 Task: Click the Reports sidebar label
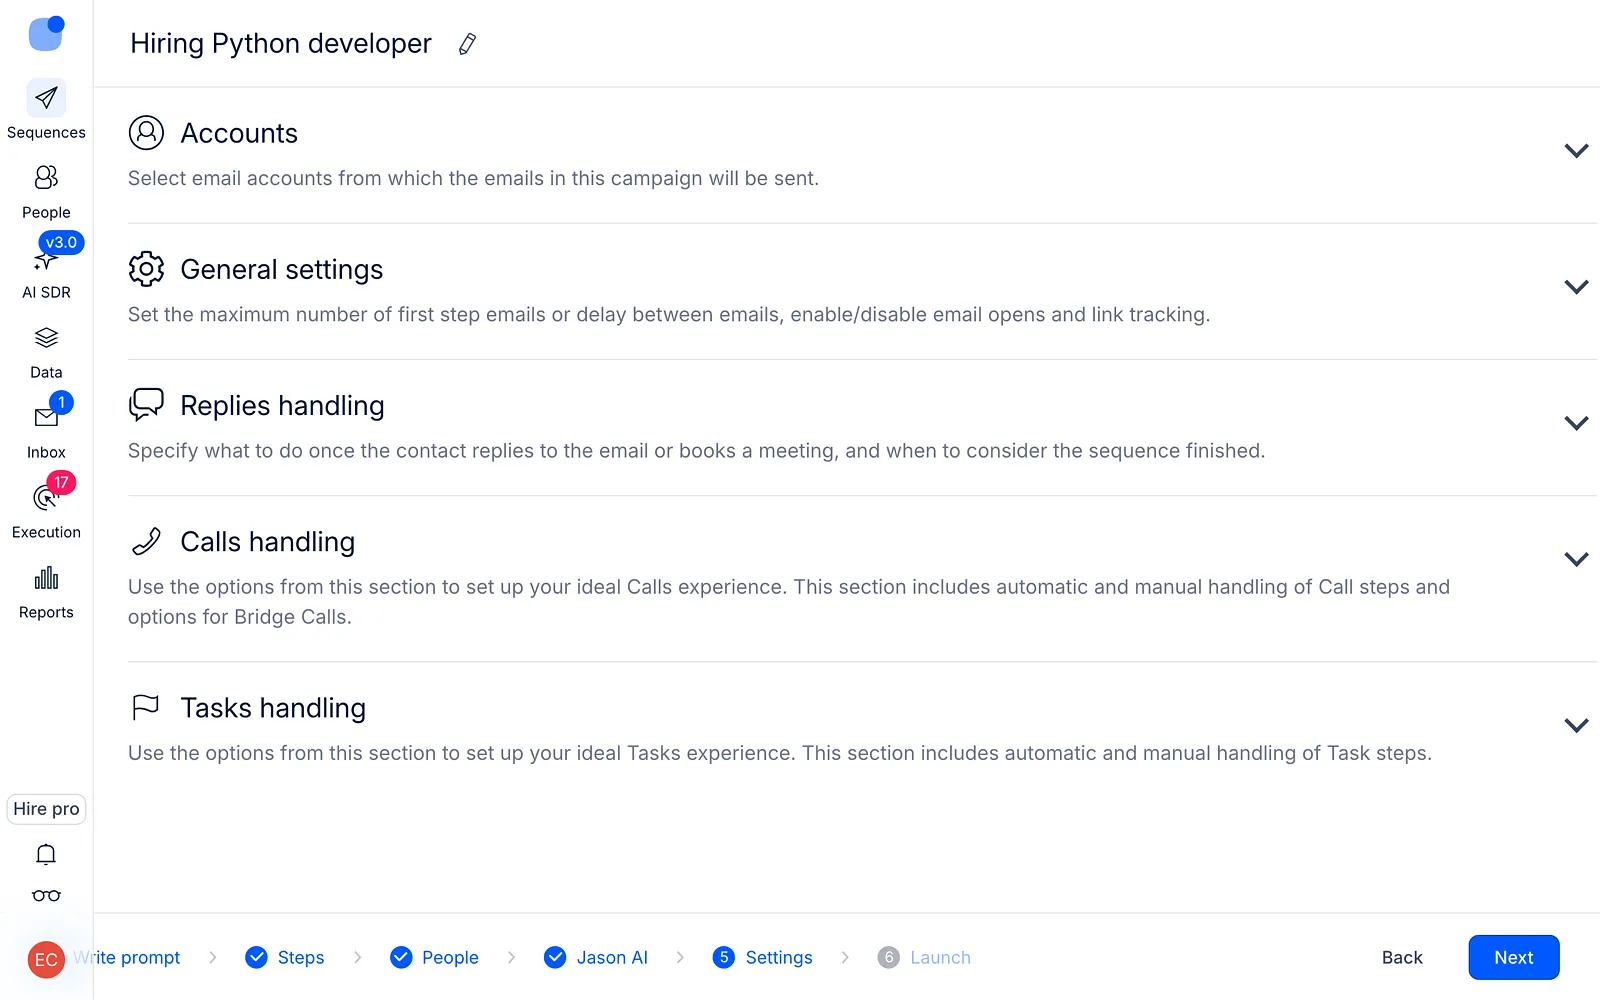46,612
